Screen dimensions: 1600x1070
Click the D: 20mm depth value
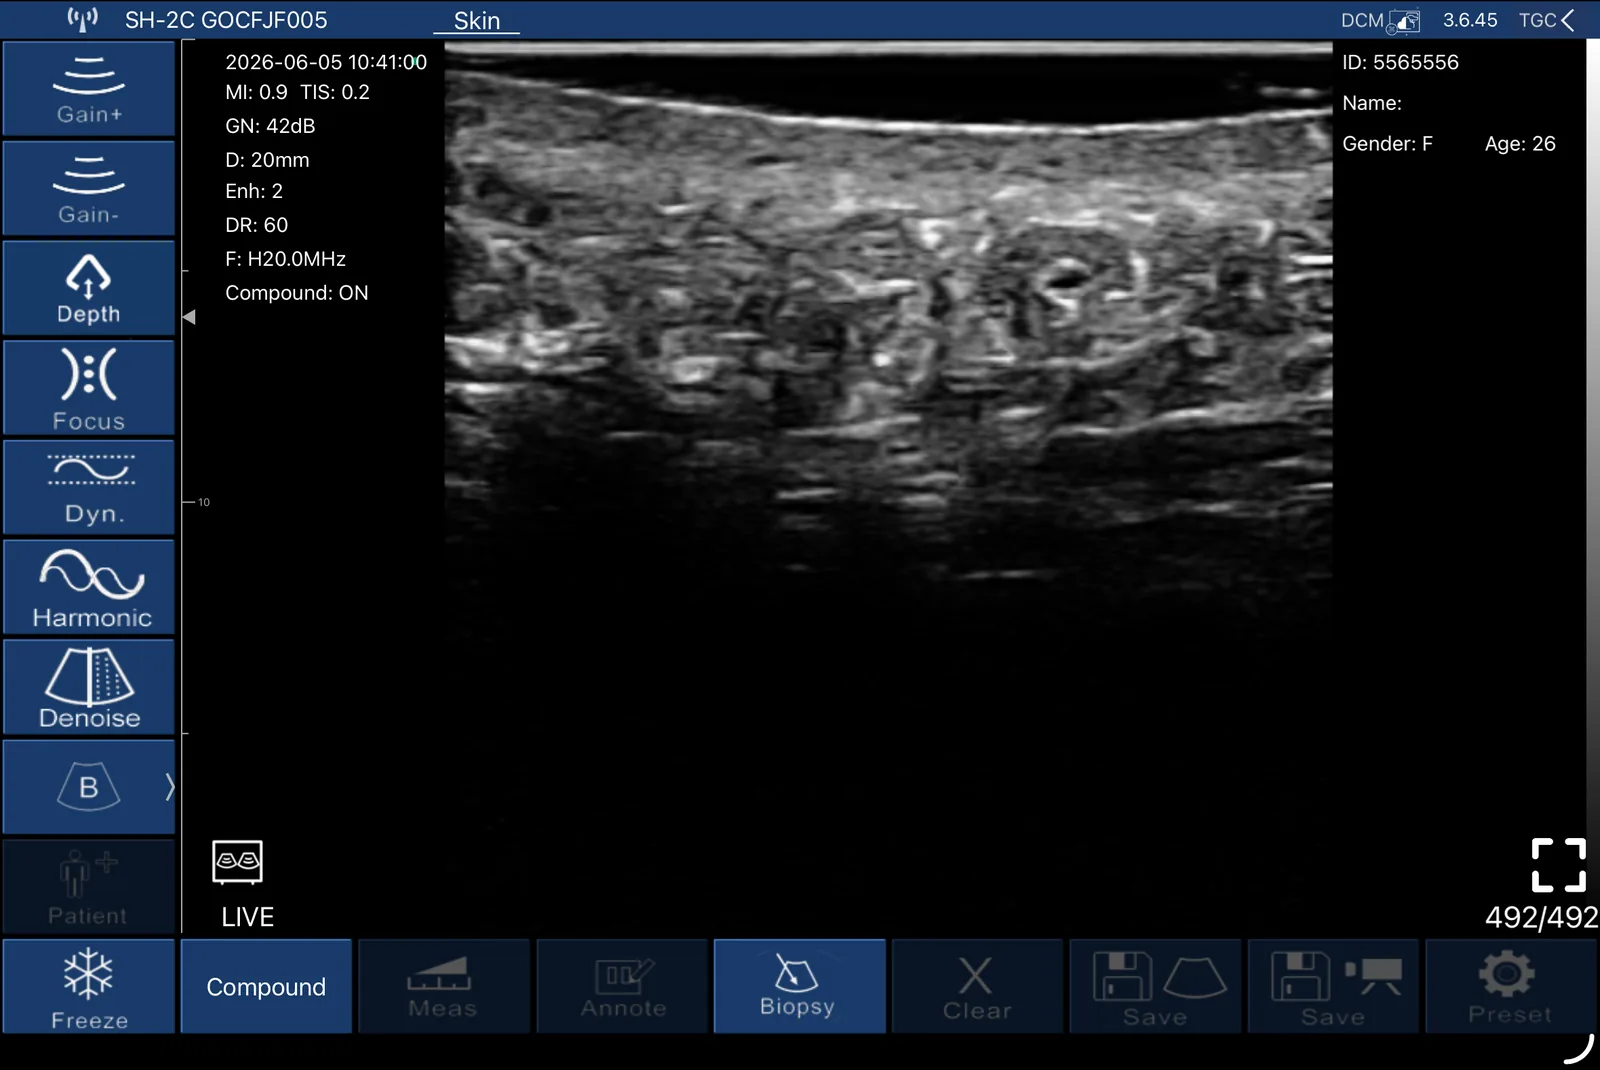tap(267, 160)
